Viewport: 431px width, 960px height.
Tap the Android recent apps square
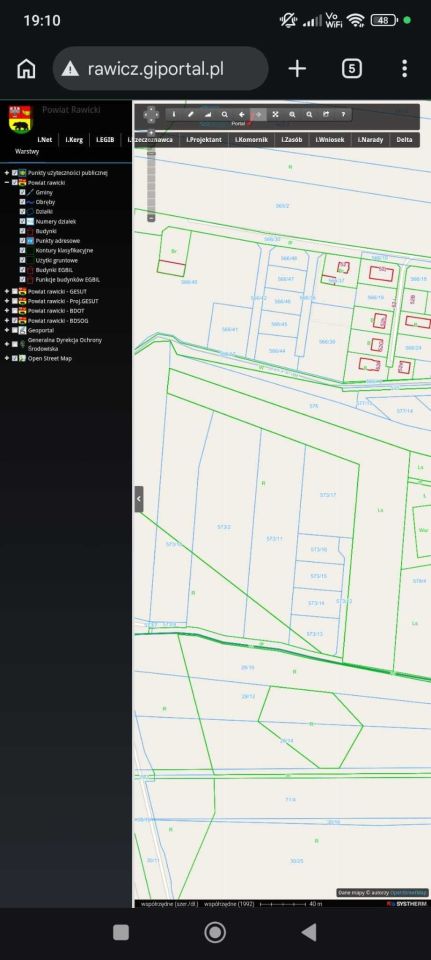121,932
